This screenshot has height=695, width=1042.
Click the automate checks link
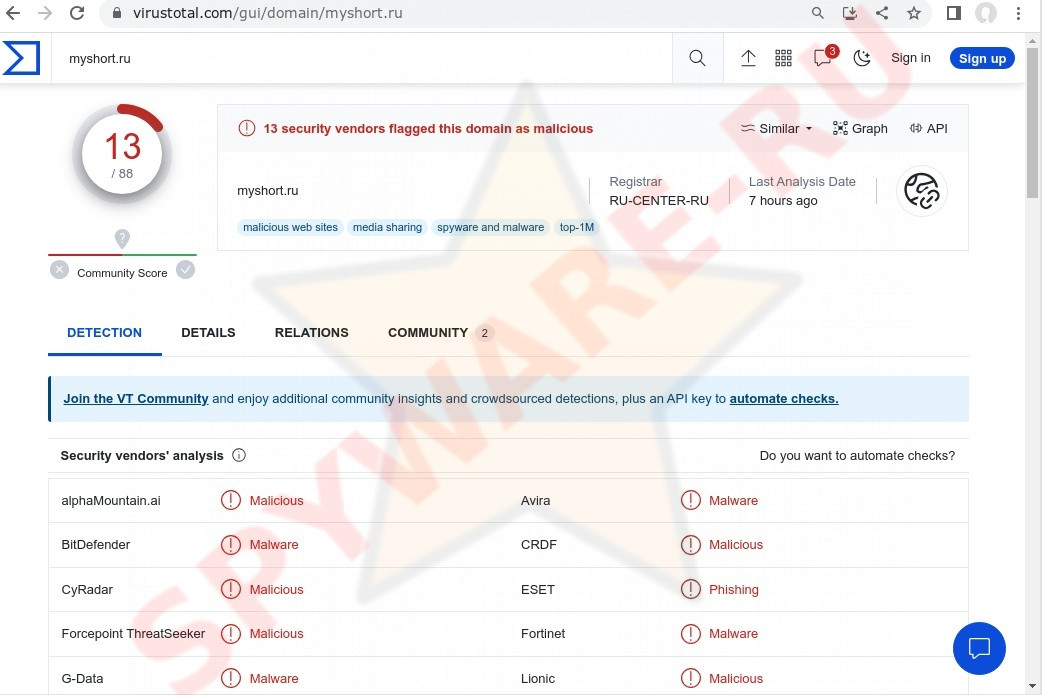pyautogui.click(x=784, y=399)
